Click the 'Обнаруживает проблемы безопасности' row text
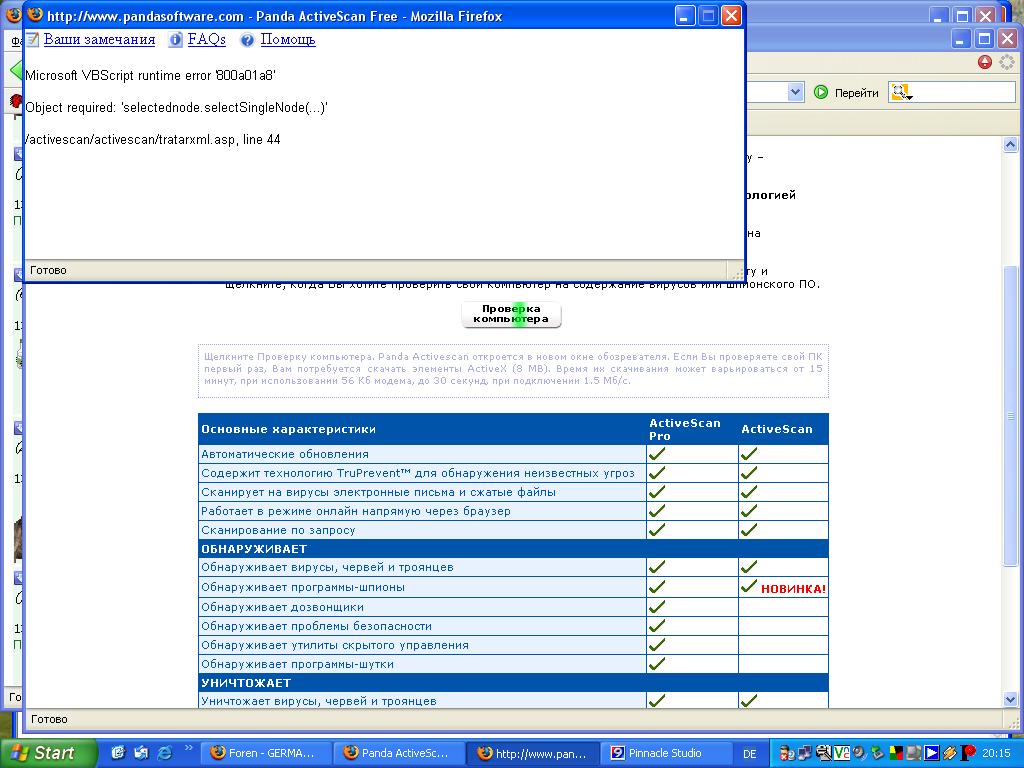 [317, 626]
